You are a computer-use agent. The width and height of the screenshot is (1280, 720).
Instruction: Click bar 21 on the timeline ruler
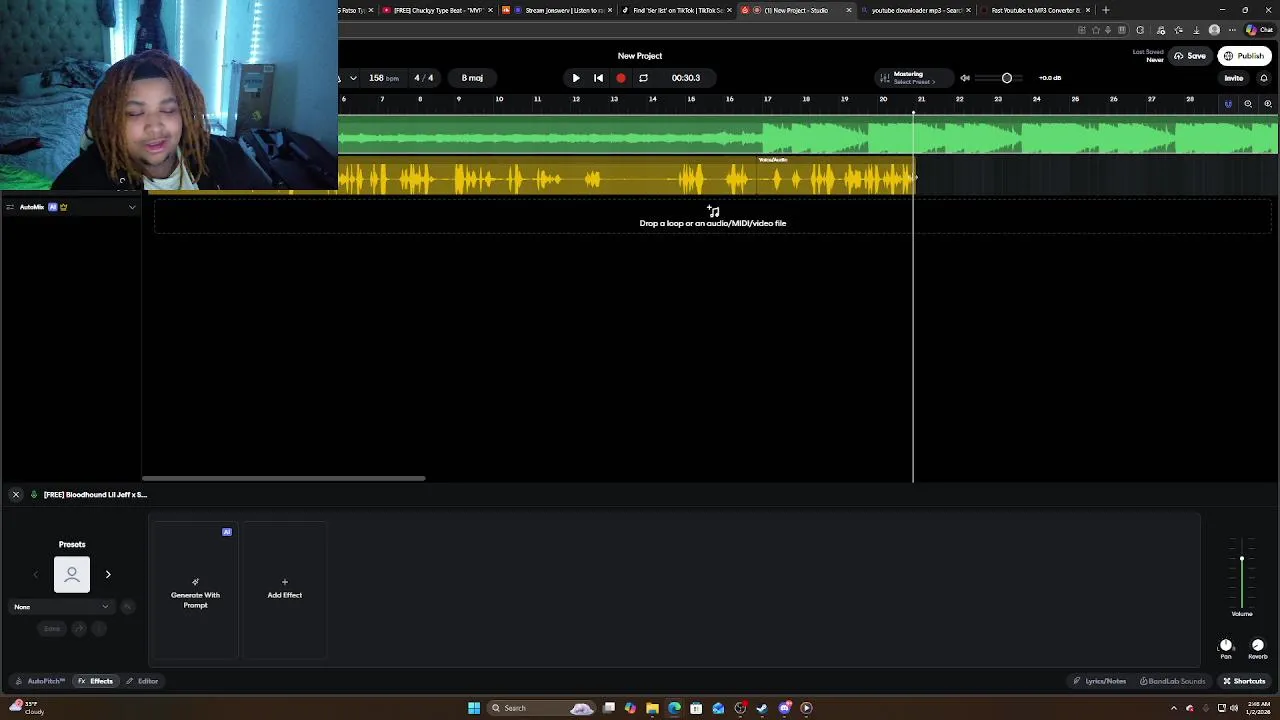click(921, 99)
